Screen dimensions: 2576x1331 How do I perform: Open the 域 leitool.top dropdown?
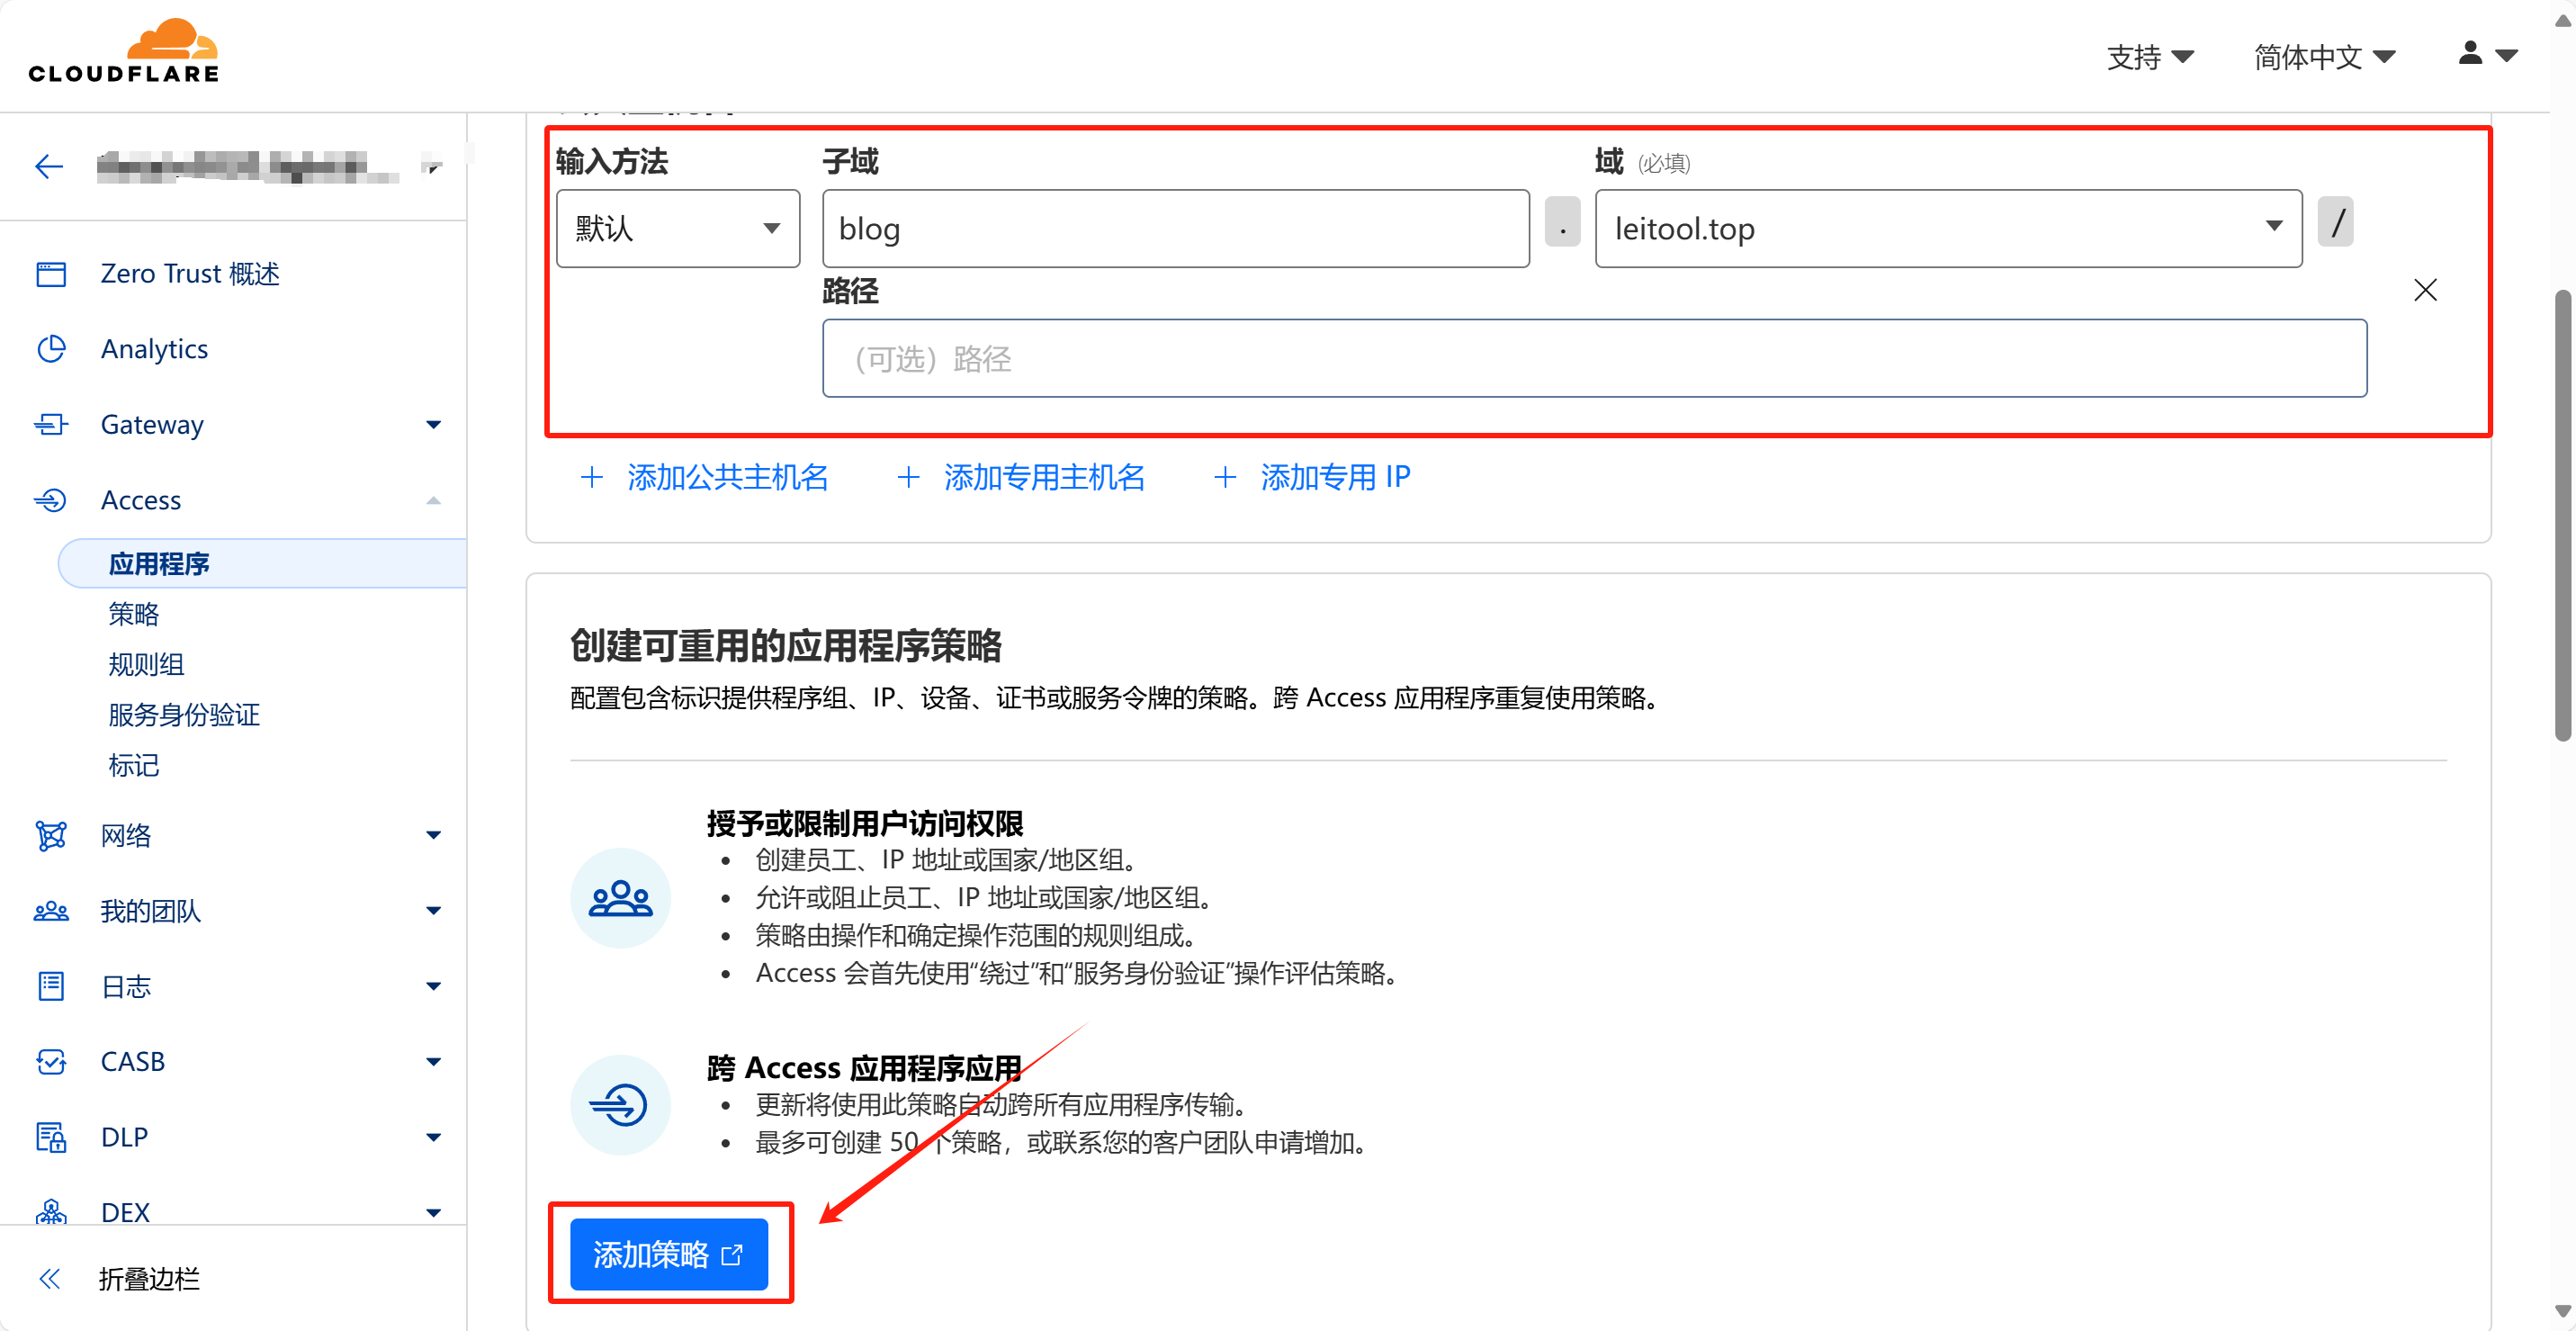tap(1948, 229)
